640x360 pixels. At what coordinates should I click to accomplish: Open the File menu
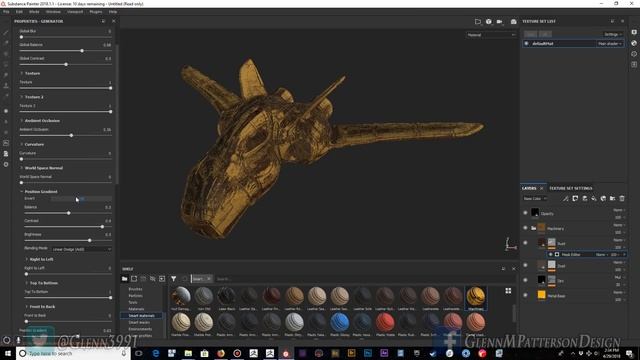click(x=6, y=12)
